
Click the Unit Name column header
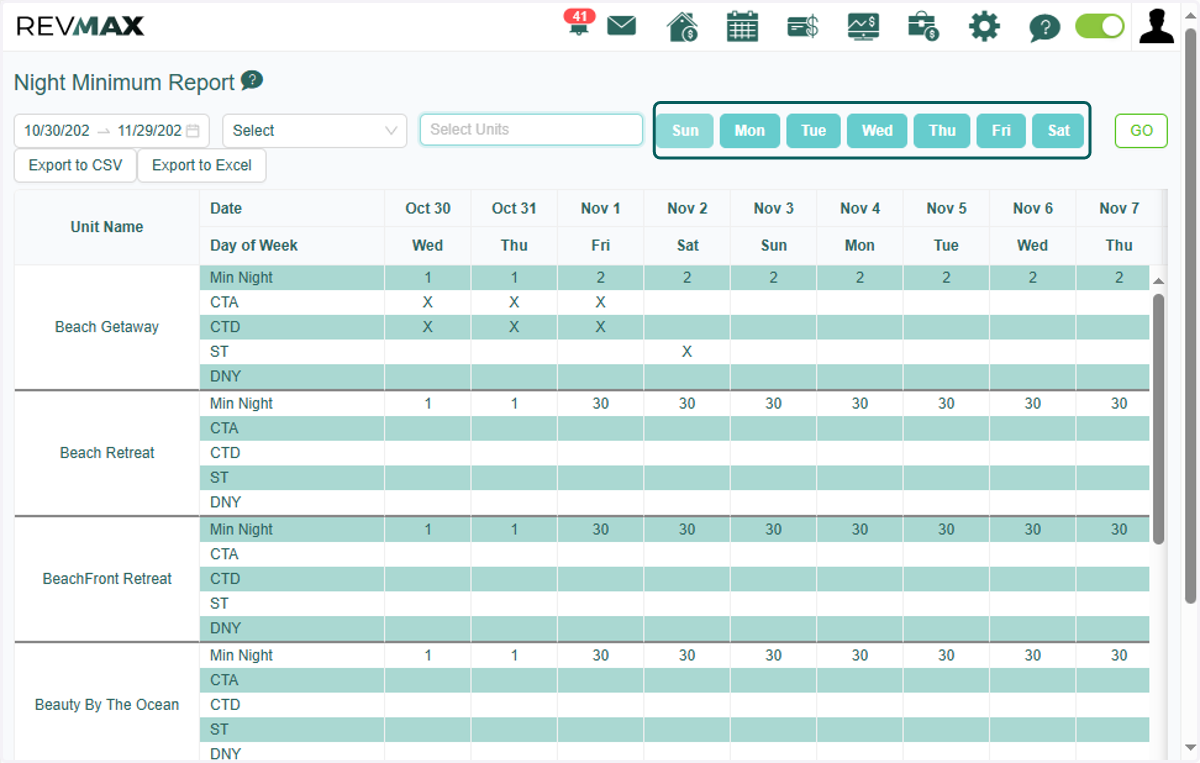107,227
